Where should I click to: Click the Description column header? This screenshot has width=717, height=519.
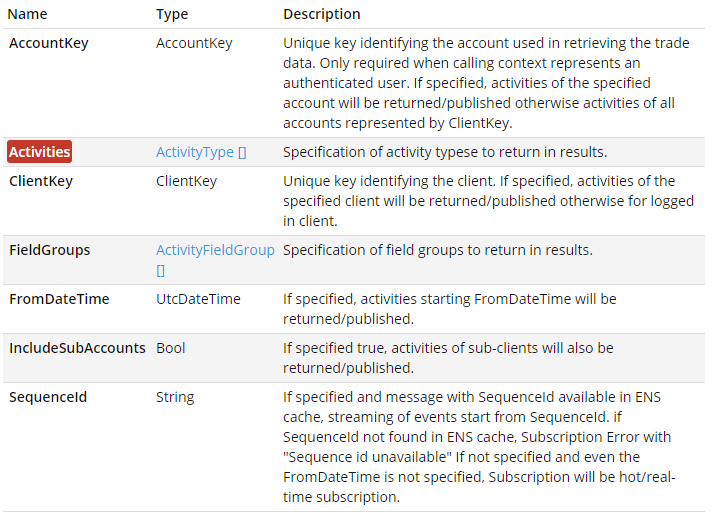coord(322,15)
